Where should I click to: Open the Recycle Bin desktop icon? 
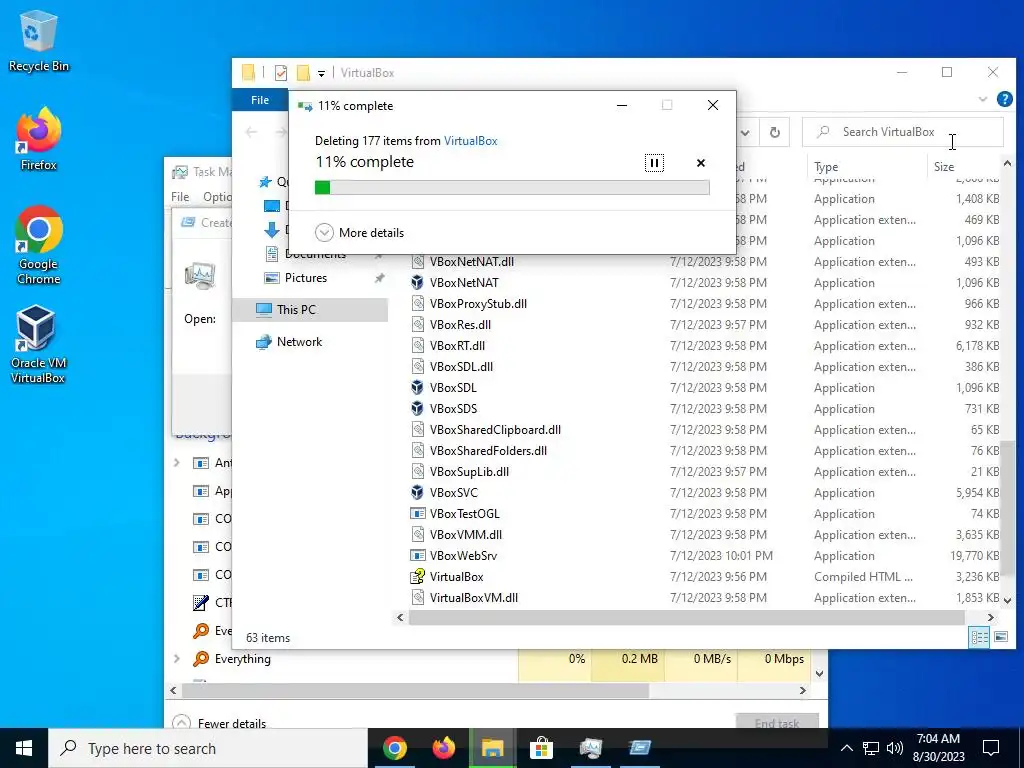click(x=39, y=40)
